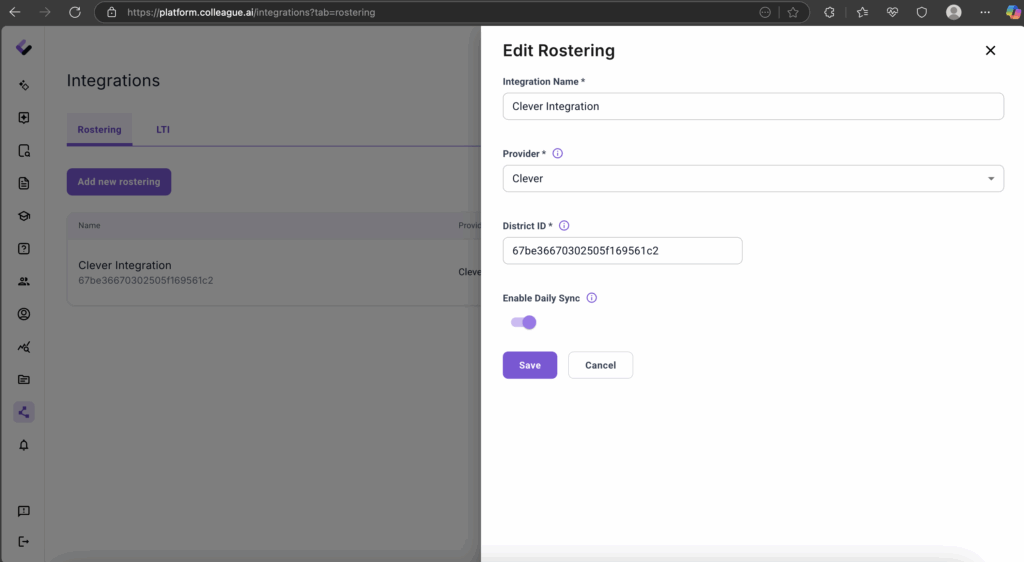The width and height of the screenshot is (1024, 562).
Task: Disable the Enable Daily Sync toggle
Action: click(x=524, y=322)
